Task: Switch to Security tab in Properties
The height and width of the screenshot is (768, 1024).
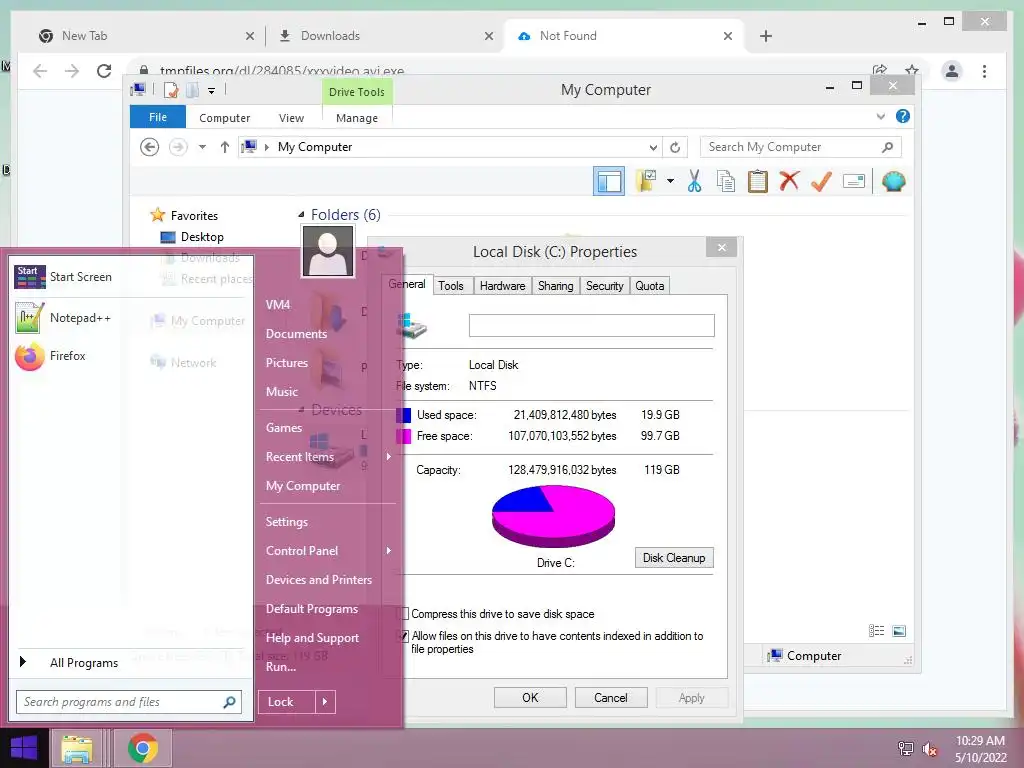Action: (x=605, y=286)
